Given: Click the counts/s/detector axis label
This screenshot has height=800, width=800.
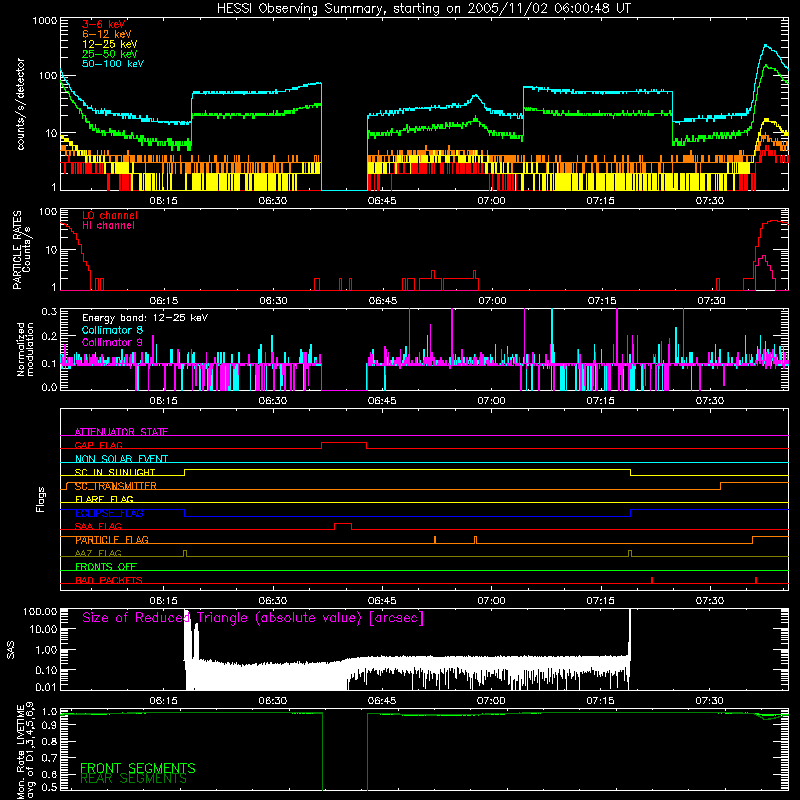Looking at the screenshot, I should click(x=21, y=104).
